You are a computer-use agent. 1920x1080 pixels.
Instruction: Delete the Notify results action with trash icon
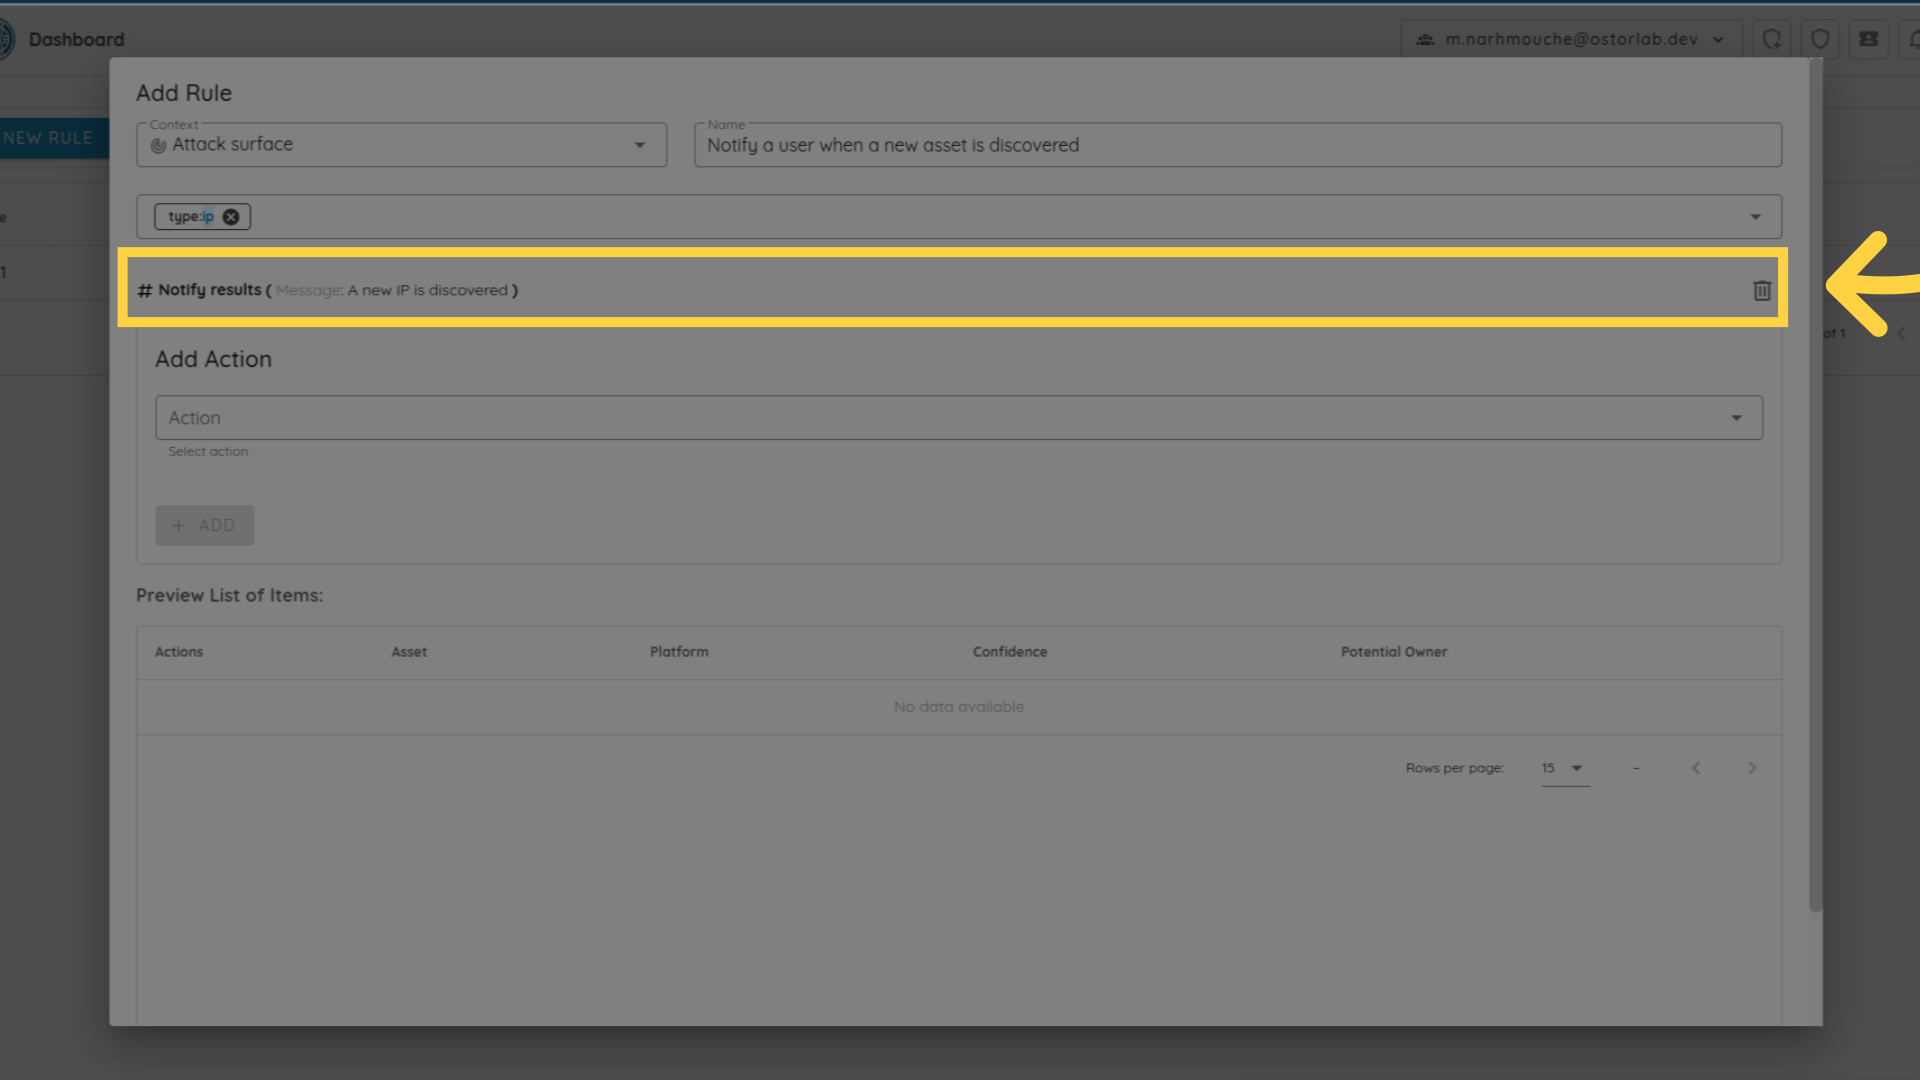pos(1761,290)
